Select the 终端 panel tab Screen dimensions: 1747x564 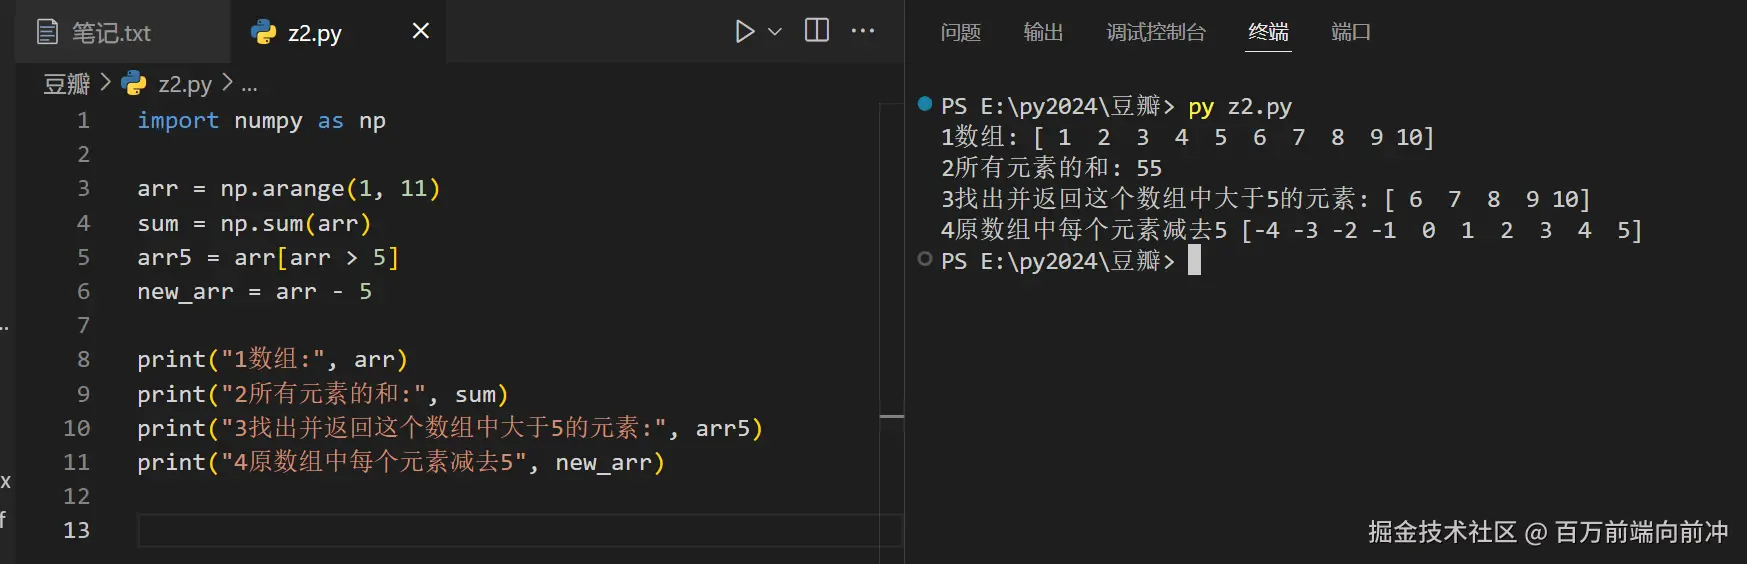(1269, 32)
